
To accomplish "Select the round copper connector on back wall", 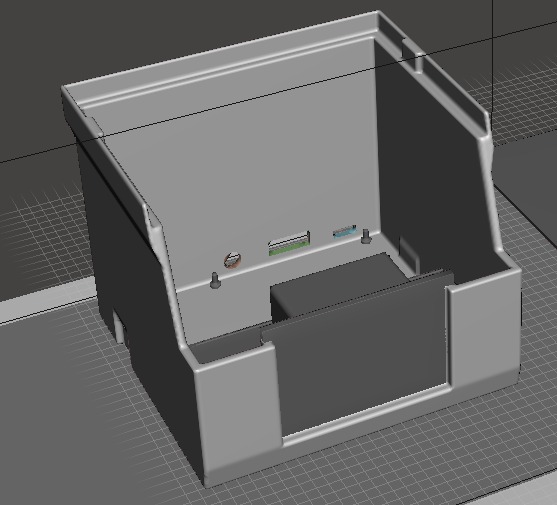I will [x=232, y=260].
